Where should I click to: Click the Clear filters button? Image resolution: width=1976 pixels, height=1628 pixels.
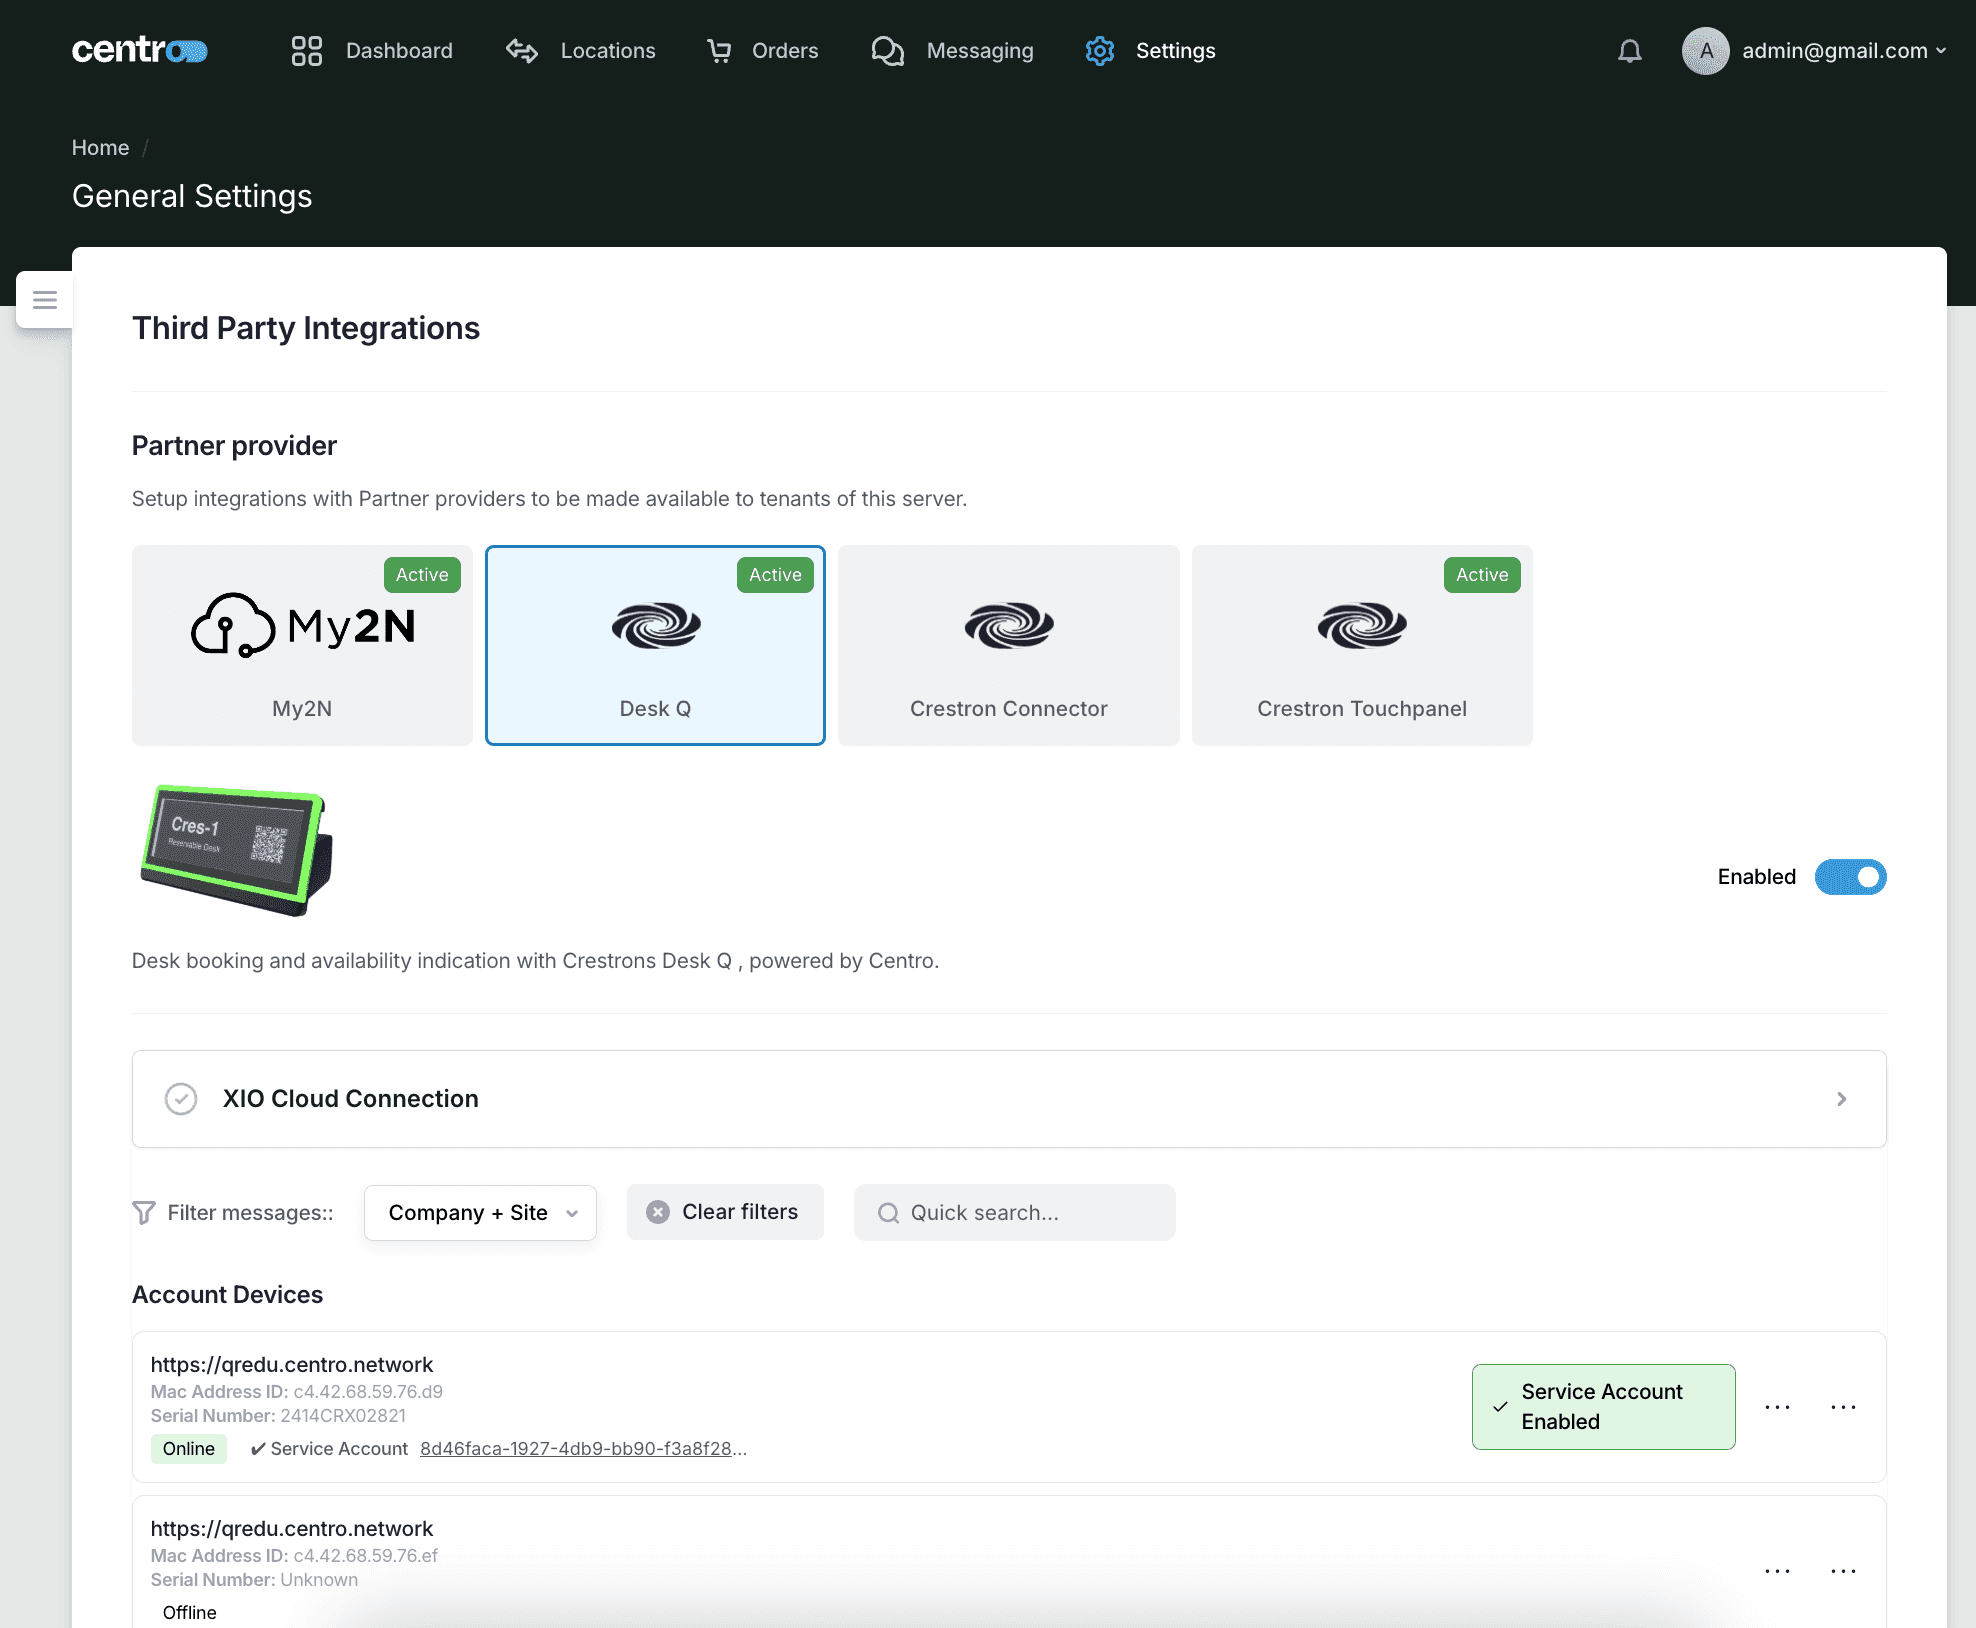tap(725, 1212)
